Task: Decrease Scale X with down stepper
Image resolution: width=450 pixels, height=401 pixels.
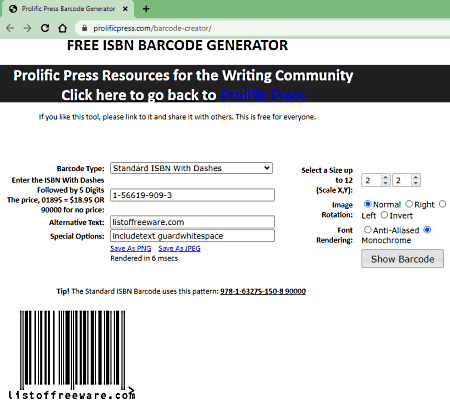Action: click(385, 183)
